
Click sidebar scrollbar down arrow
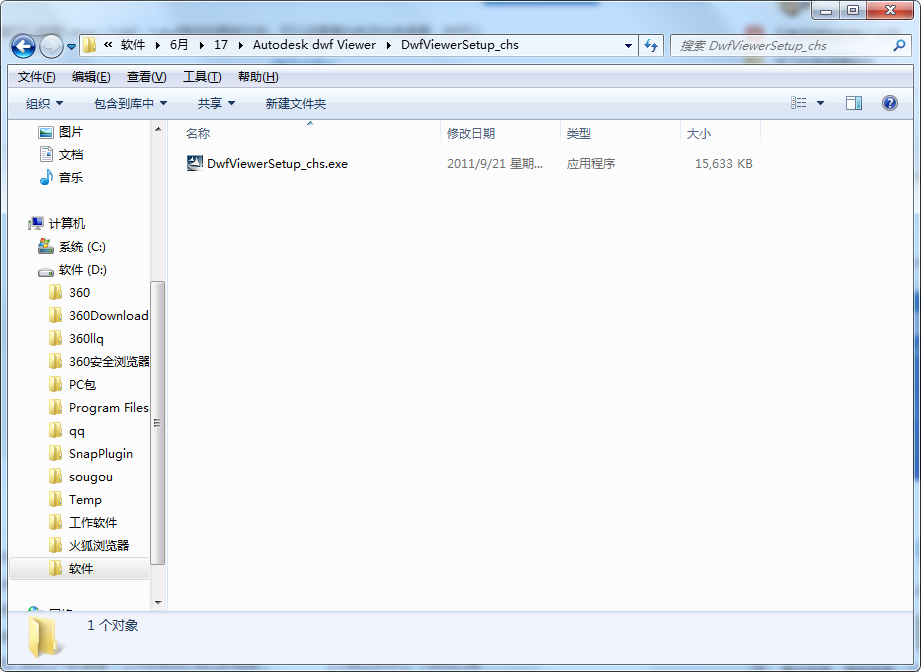pyautogui.click(x=157, y=603)
